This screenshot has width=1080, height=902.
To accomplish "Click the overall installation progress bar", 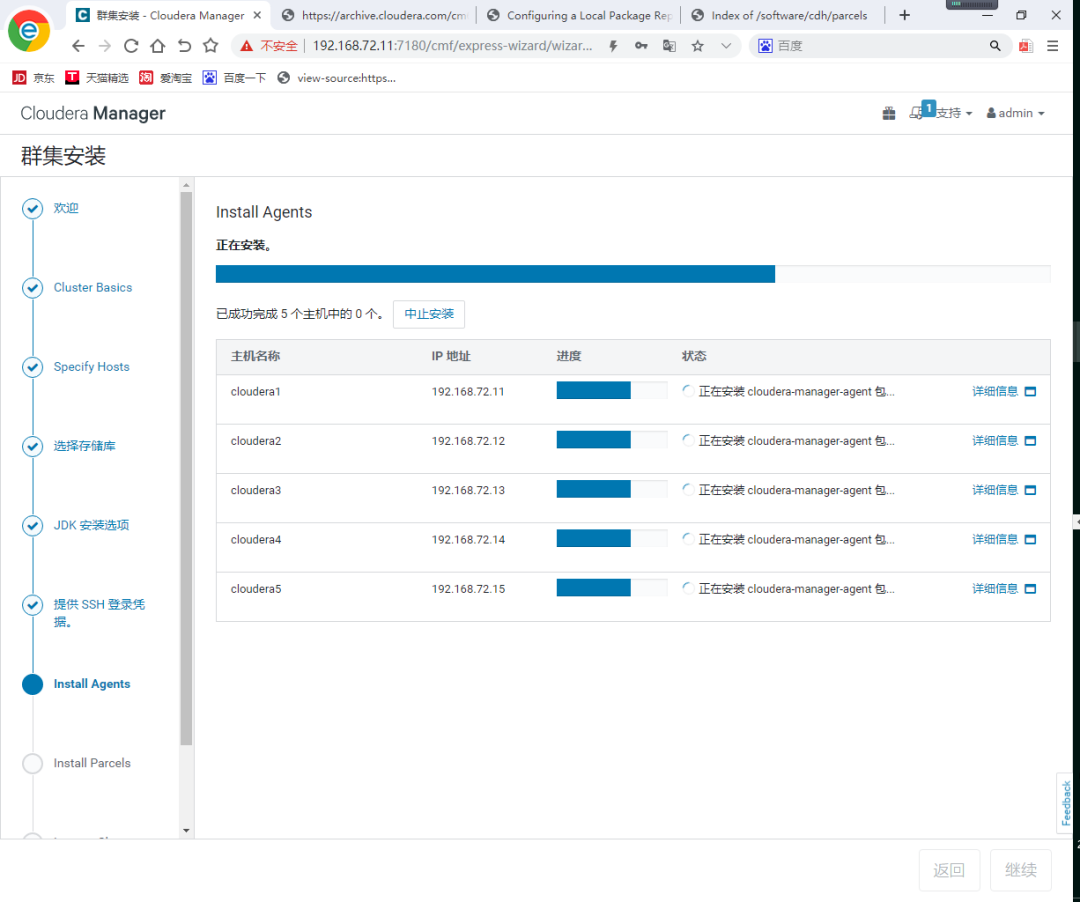I will tap(633, 274).
